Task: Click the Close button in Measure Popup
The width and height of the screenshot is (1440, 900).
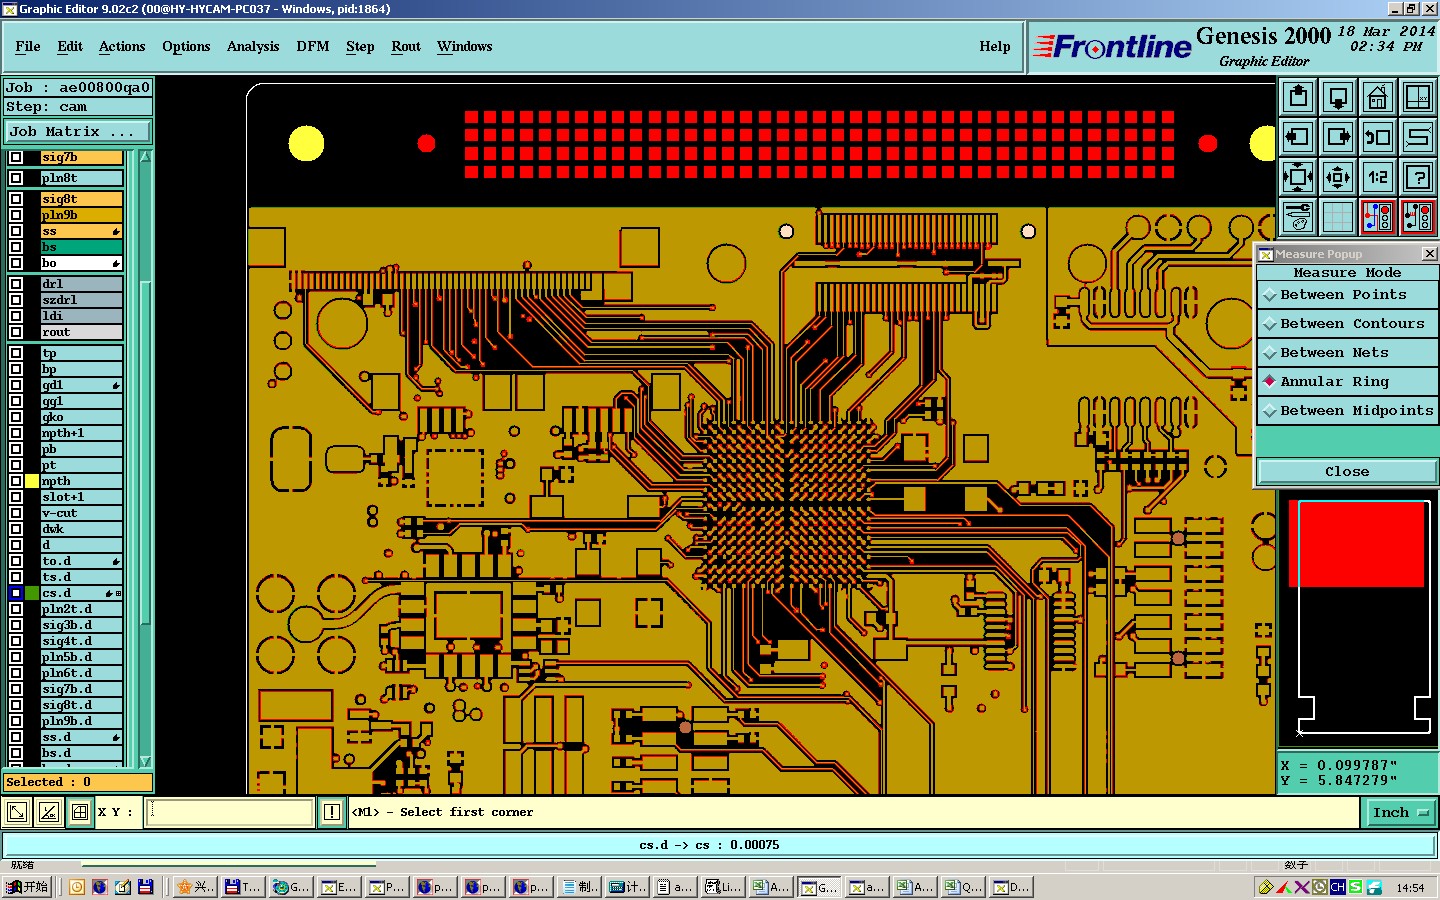Action: (x=1347, y=472)
